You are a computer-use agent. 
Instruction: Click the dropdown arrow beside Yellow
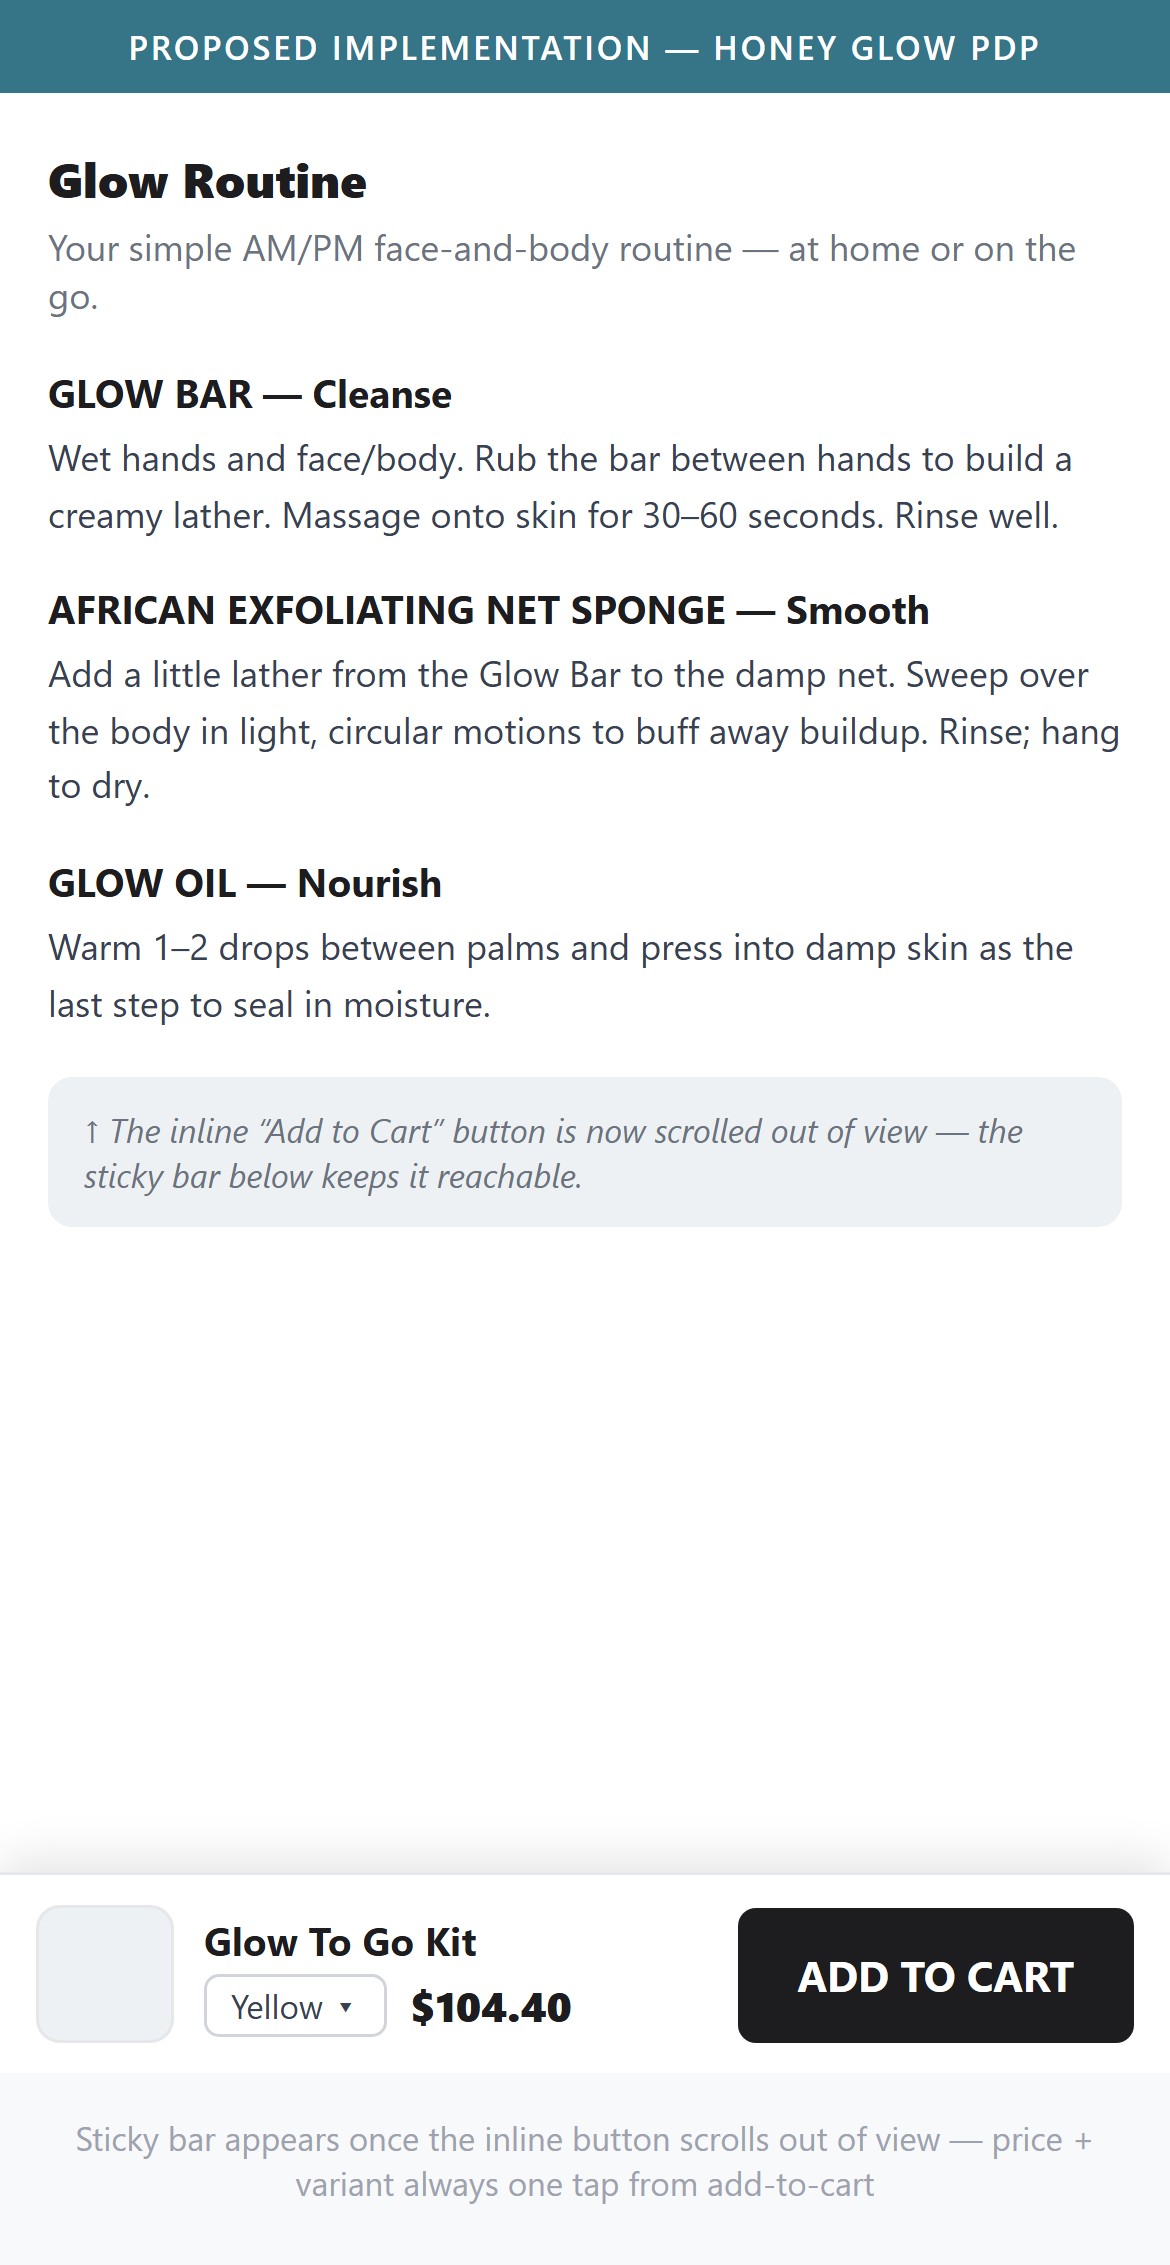pos(346,2007)
